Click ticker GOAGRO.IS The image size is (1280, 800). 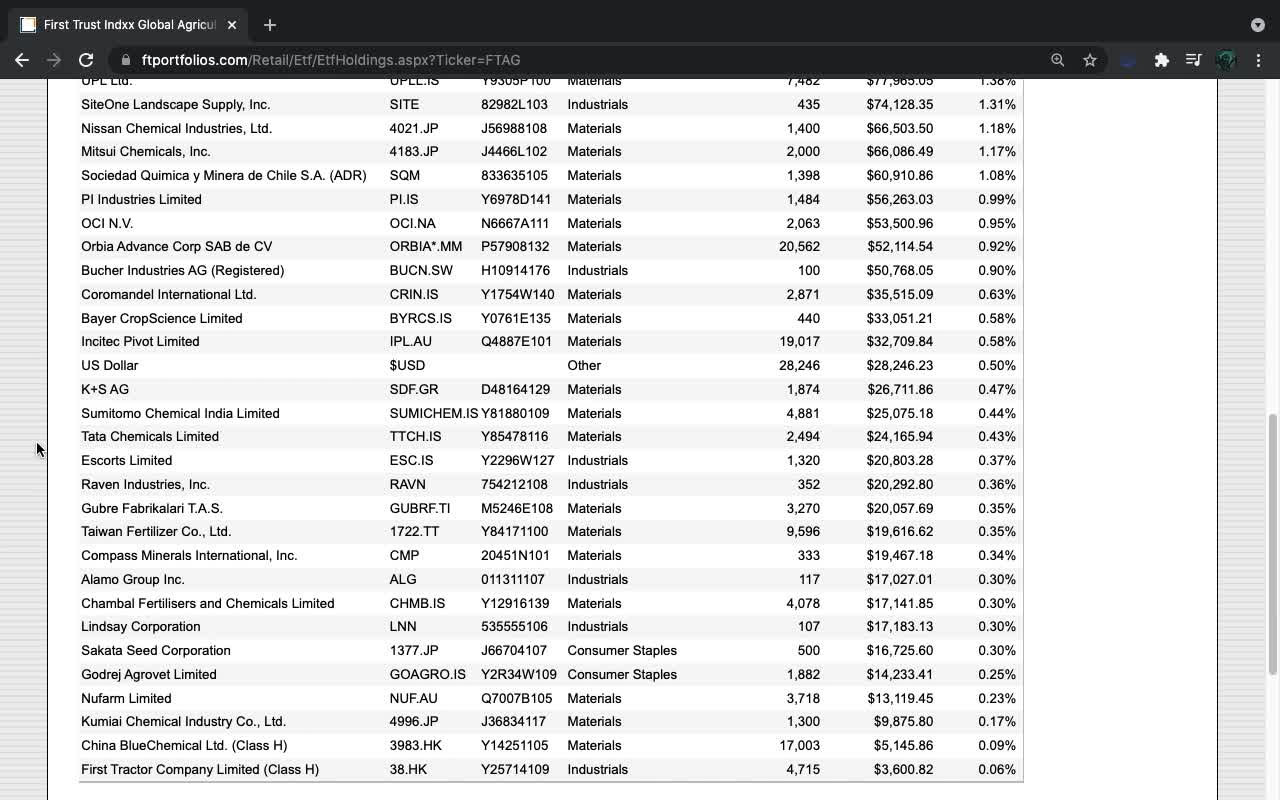(x=428, y=674)
